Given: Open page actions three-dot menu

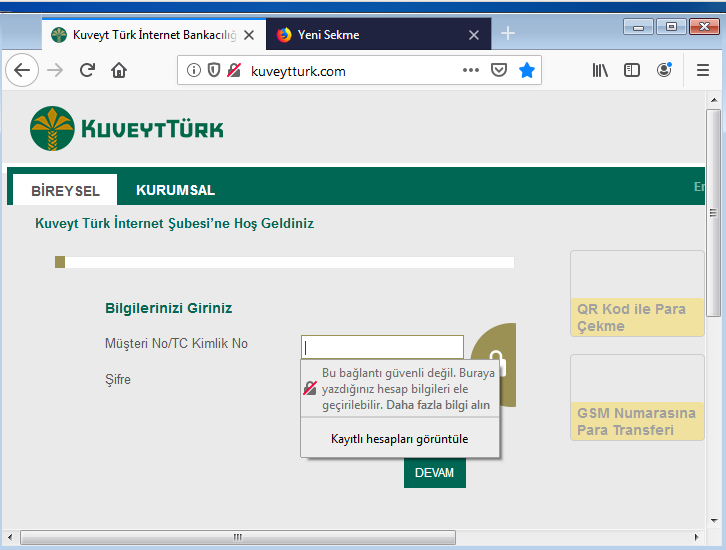Looking at the screenshot, I should [470, 70].
